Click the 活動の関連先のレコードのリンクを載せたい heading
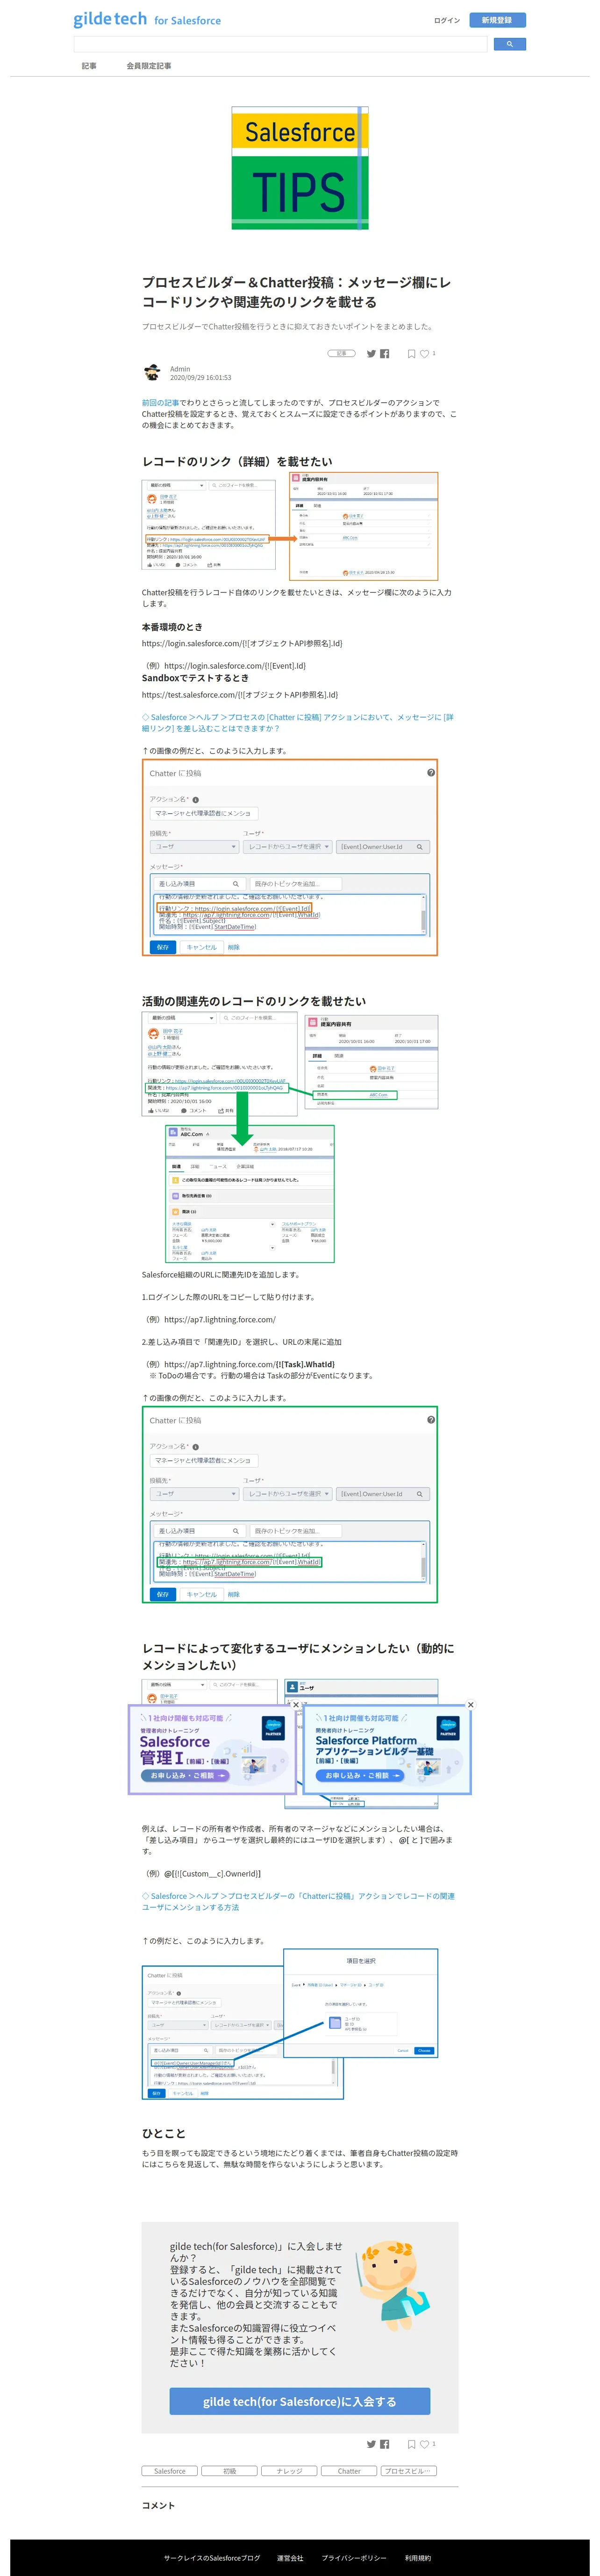 coord(254,1001)
